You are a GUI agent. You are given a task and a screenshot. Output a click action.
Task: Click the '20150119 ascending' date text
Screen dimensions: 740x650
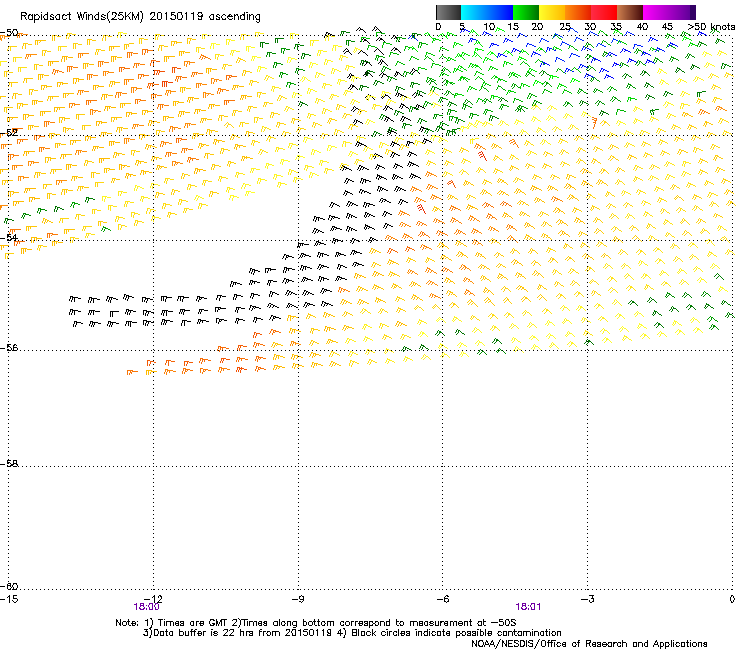[205, 16]
